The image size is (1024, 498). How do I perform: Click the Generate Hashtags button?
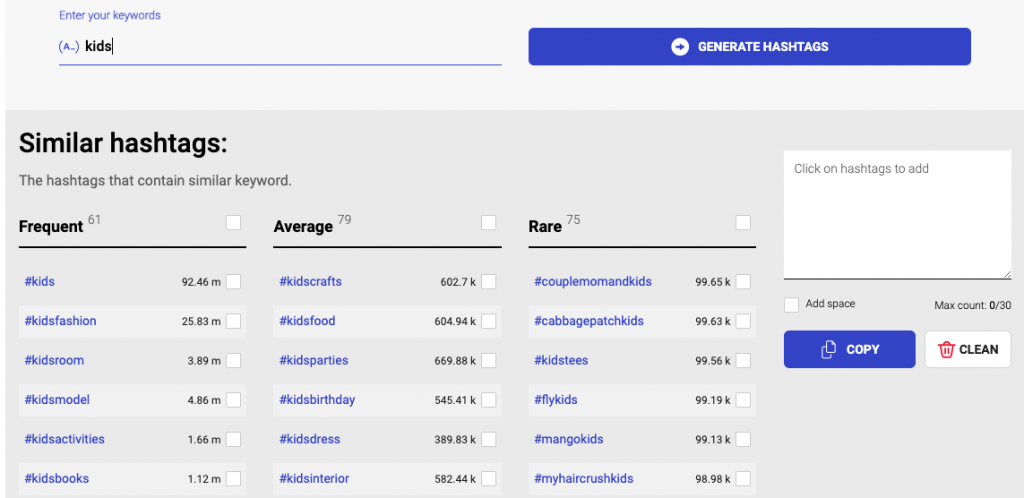tap(749, 46)
